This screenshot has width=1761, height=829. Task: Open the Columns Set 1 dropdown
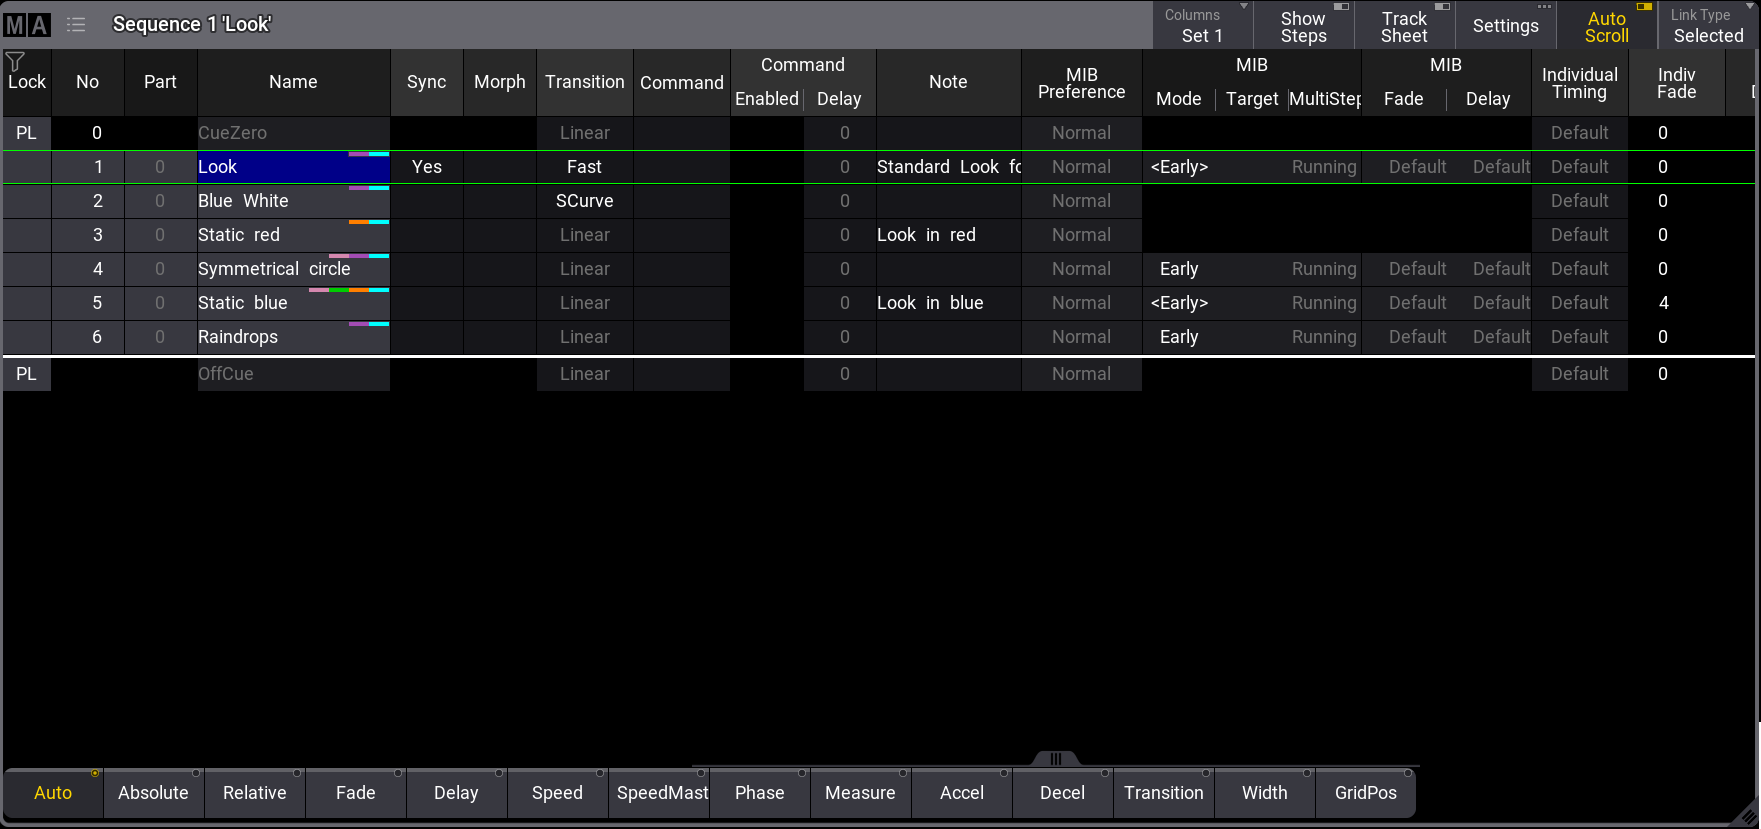tap(1202, 25)
